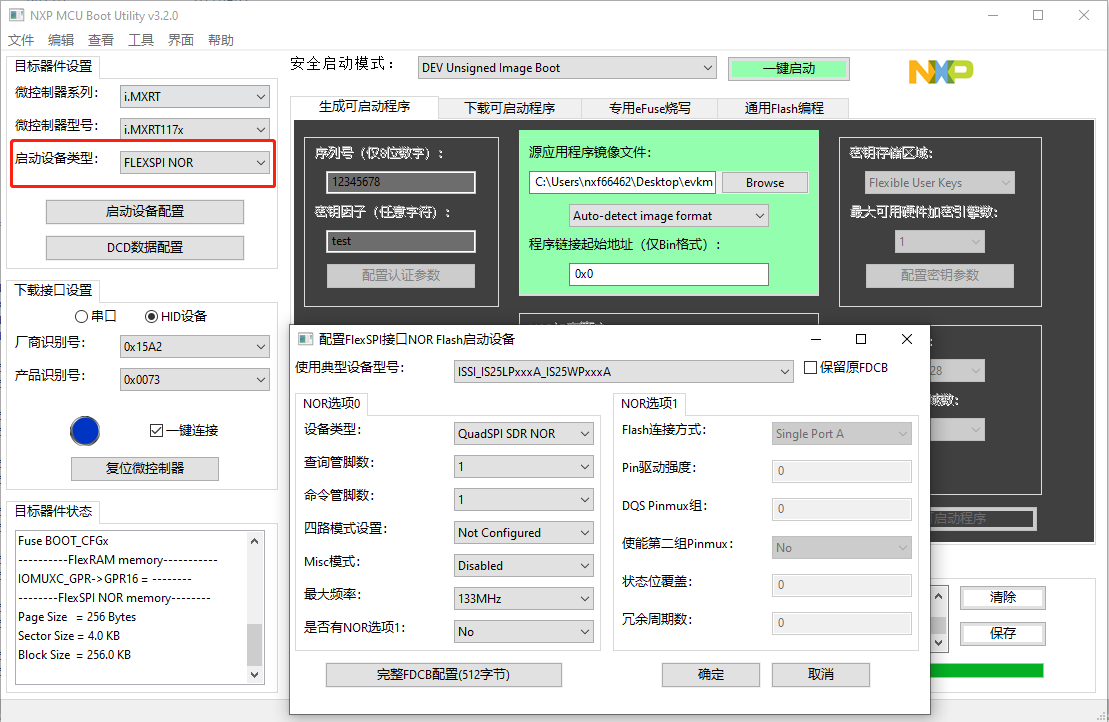
Task: Click the 目标器件状态 panel scrollbar
Action: point(254,600)
